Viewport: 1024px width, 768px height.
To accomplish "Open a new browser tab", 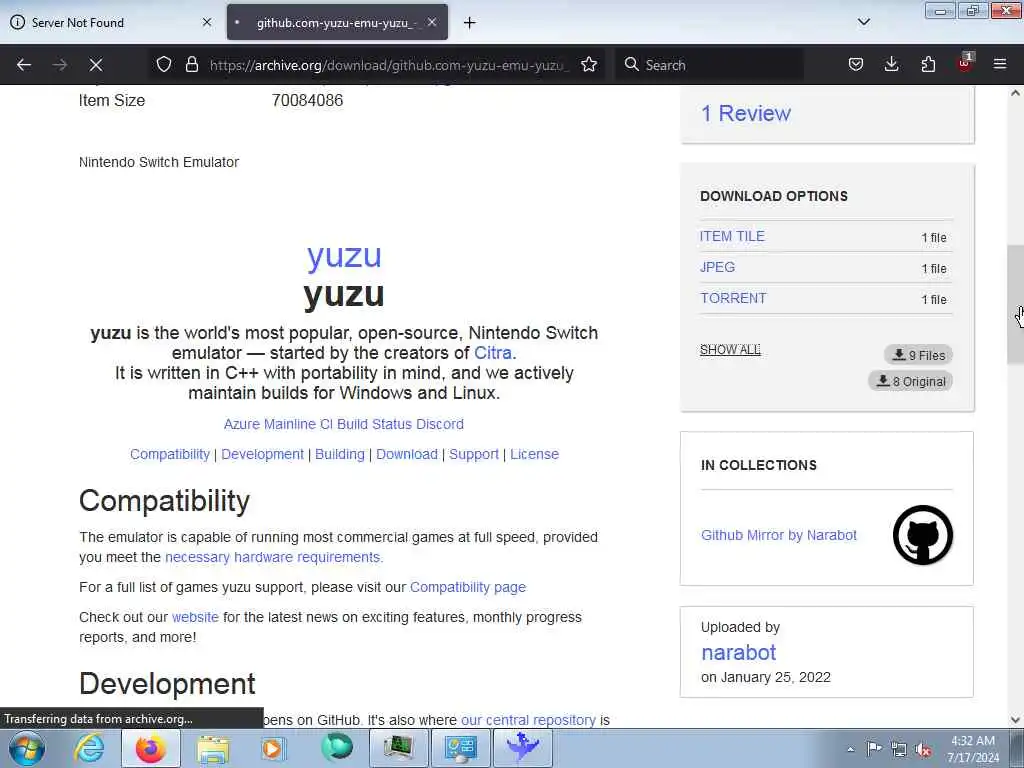I will click(x=470, y=23).
